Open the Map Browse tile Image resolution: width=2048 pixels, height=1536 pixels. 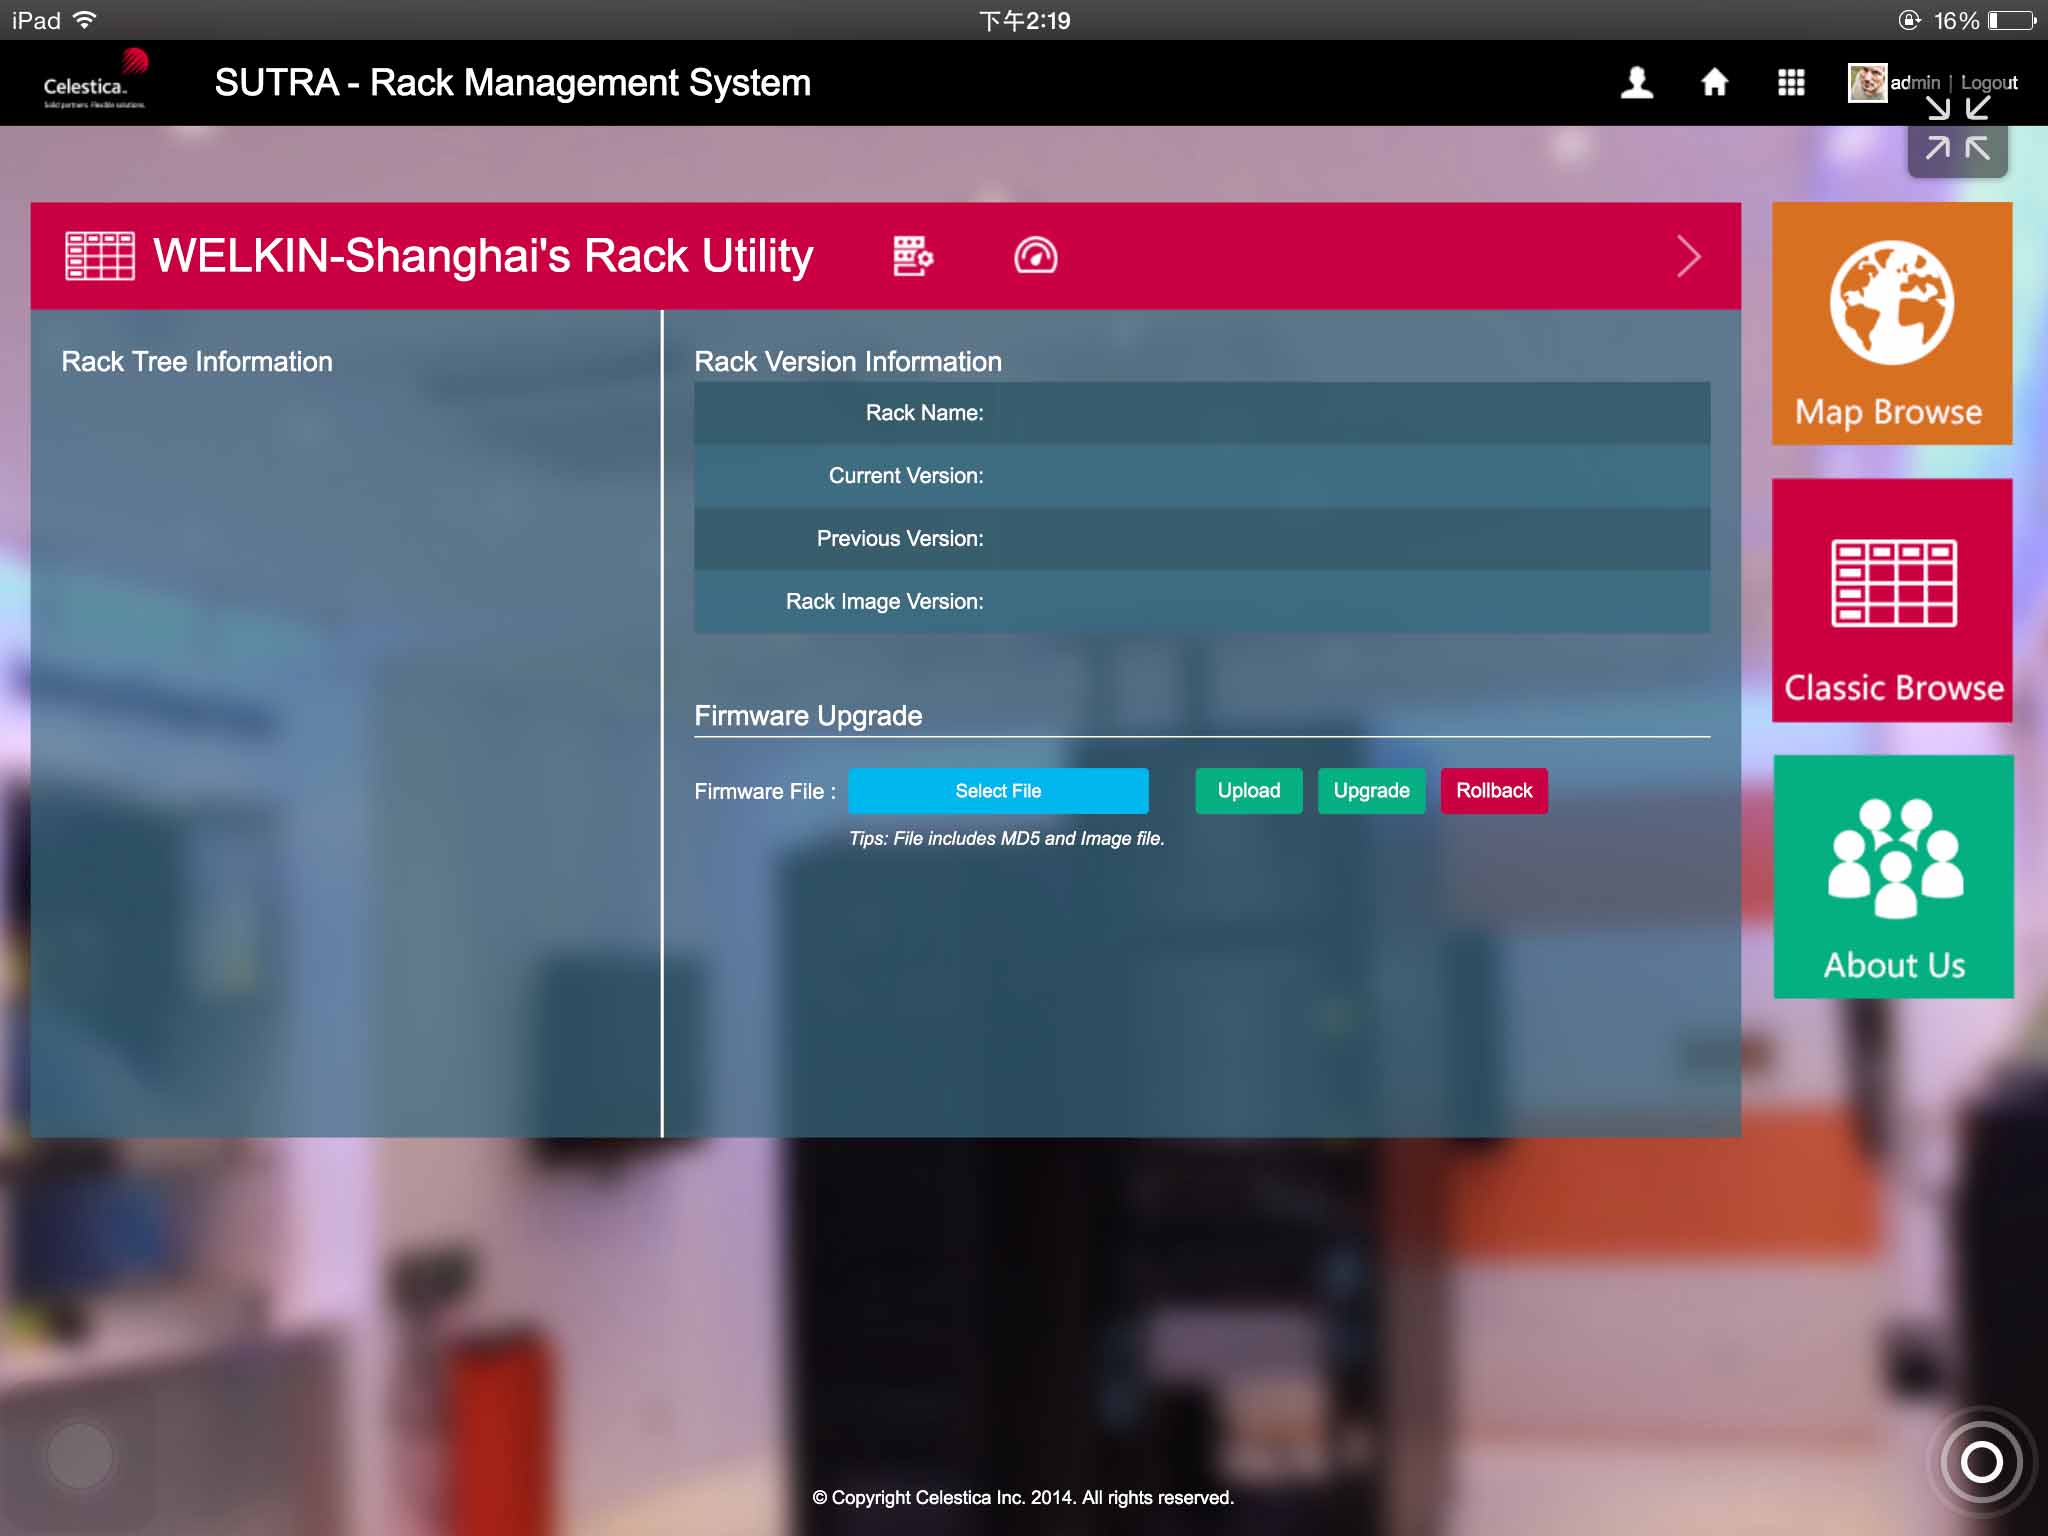coord(1892,323)
